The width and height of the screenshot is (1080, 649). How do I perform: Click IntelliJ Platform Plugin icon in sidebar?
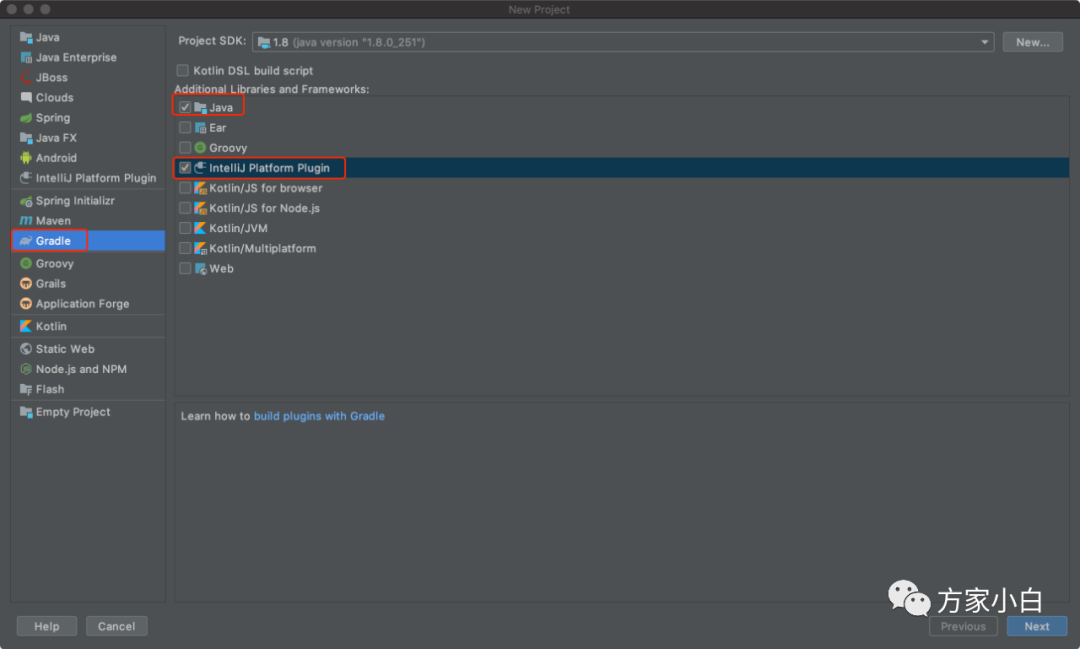coord(26,178)
